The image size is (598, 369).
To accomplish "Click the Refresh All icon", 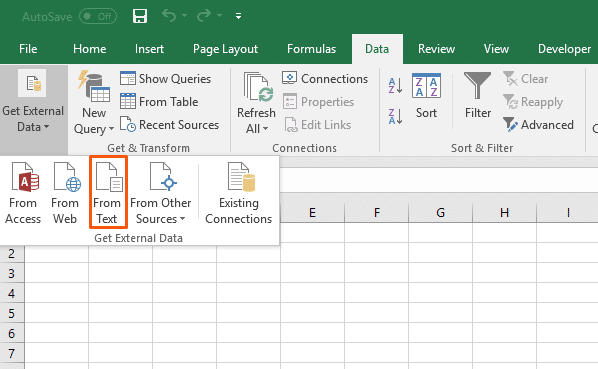I will [x=259, y=88].
